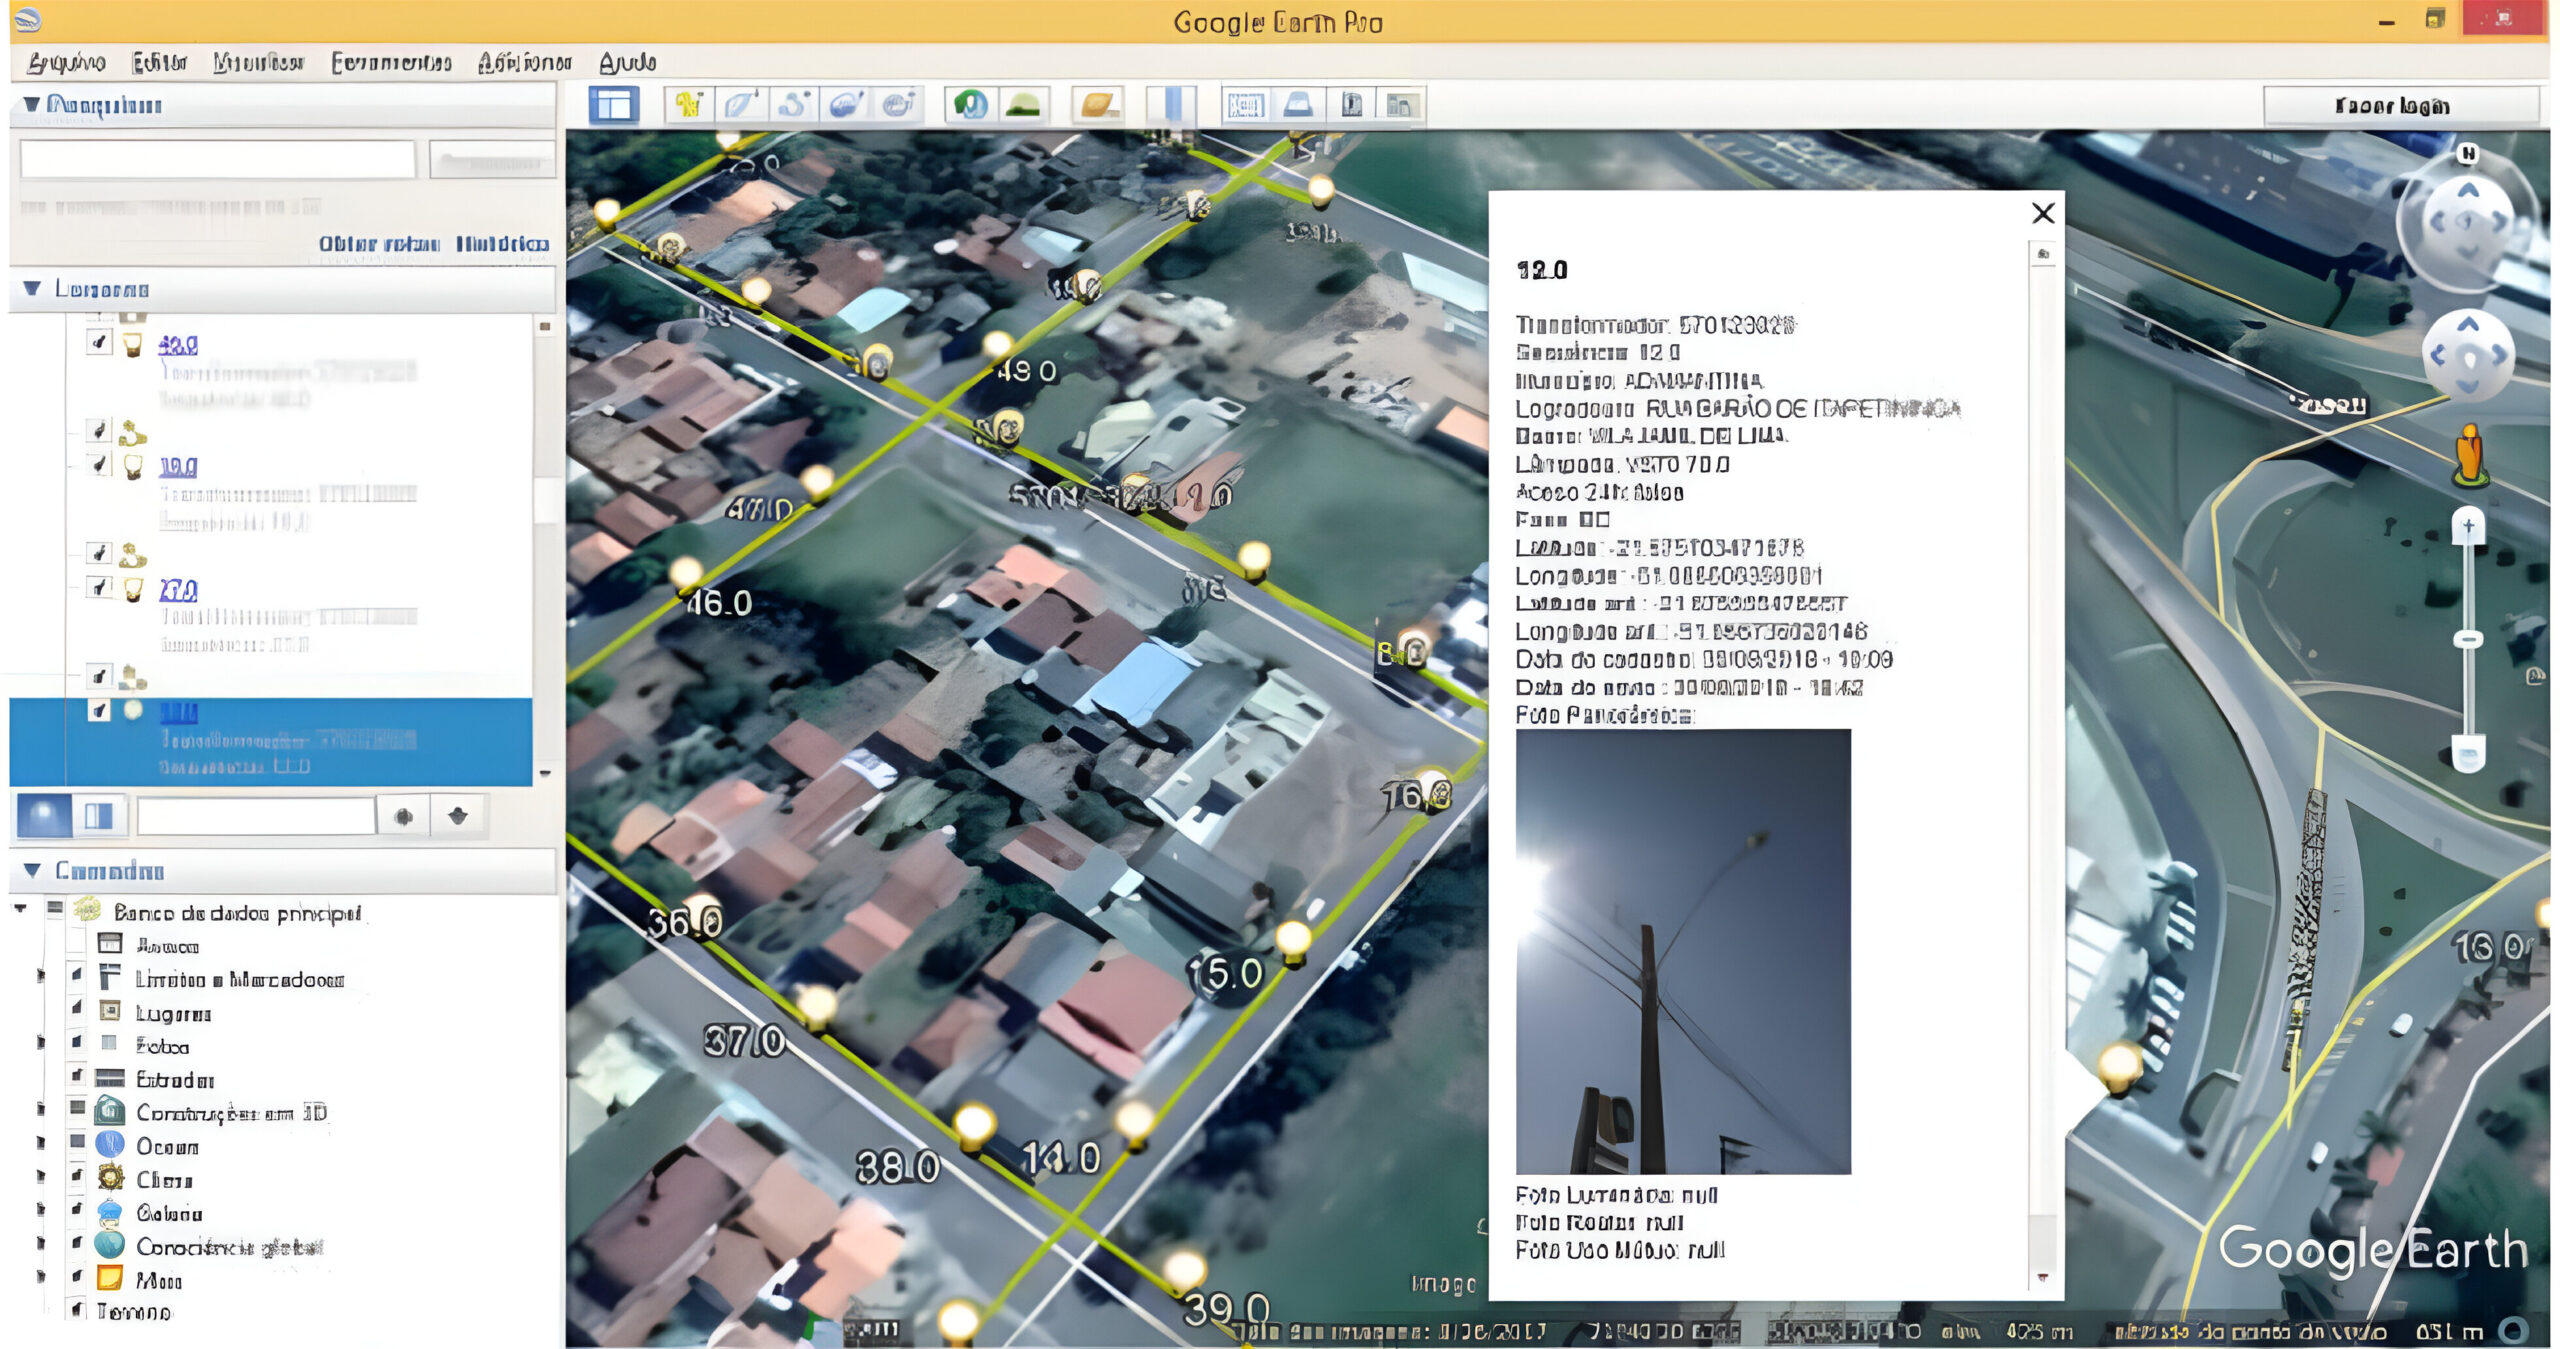
Task: Click the Lugares list scrollbar thumb
Action: pyautogui.click(x=545, y=500)
